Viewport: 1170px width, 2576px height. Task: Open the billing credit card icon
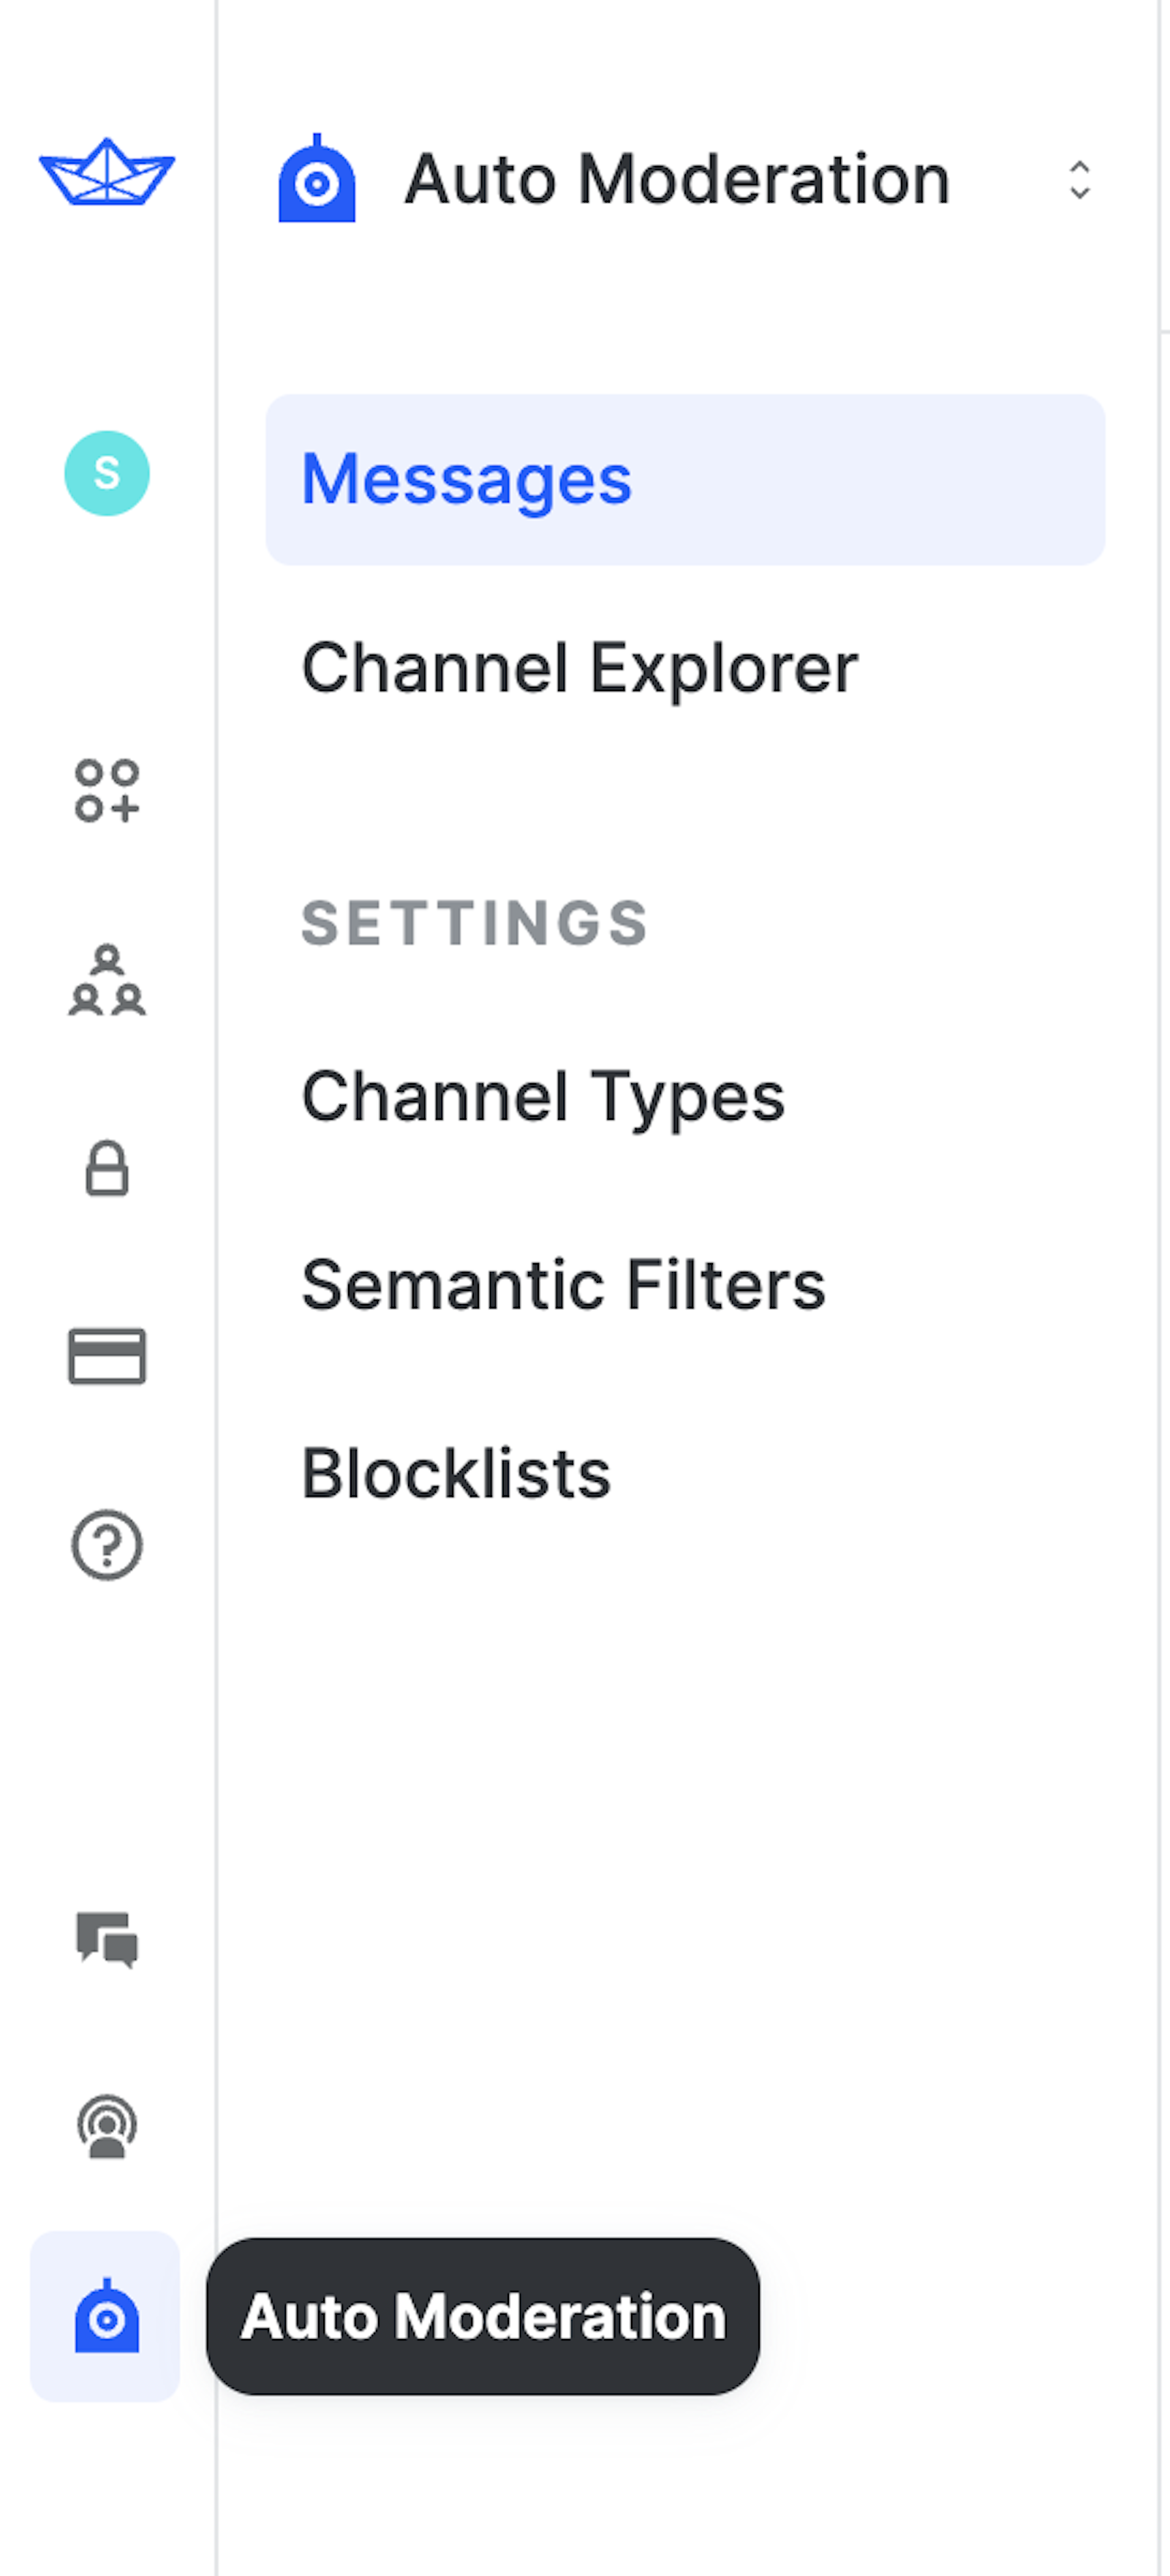click(107, 1356)
